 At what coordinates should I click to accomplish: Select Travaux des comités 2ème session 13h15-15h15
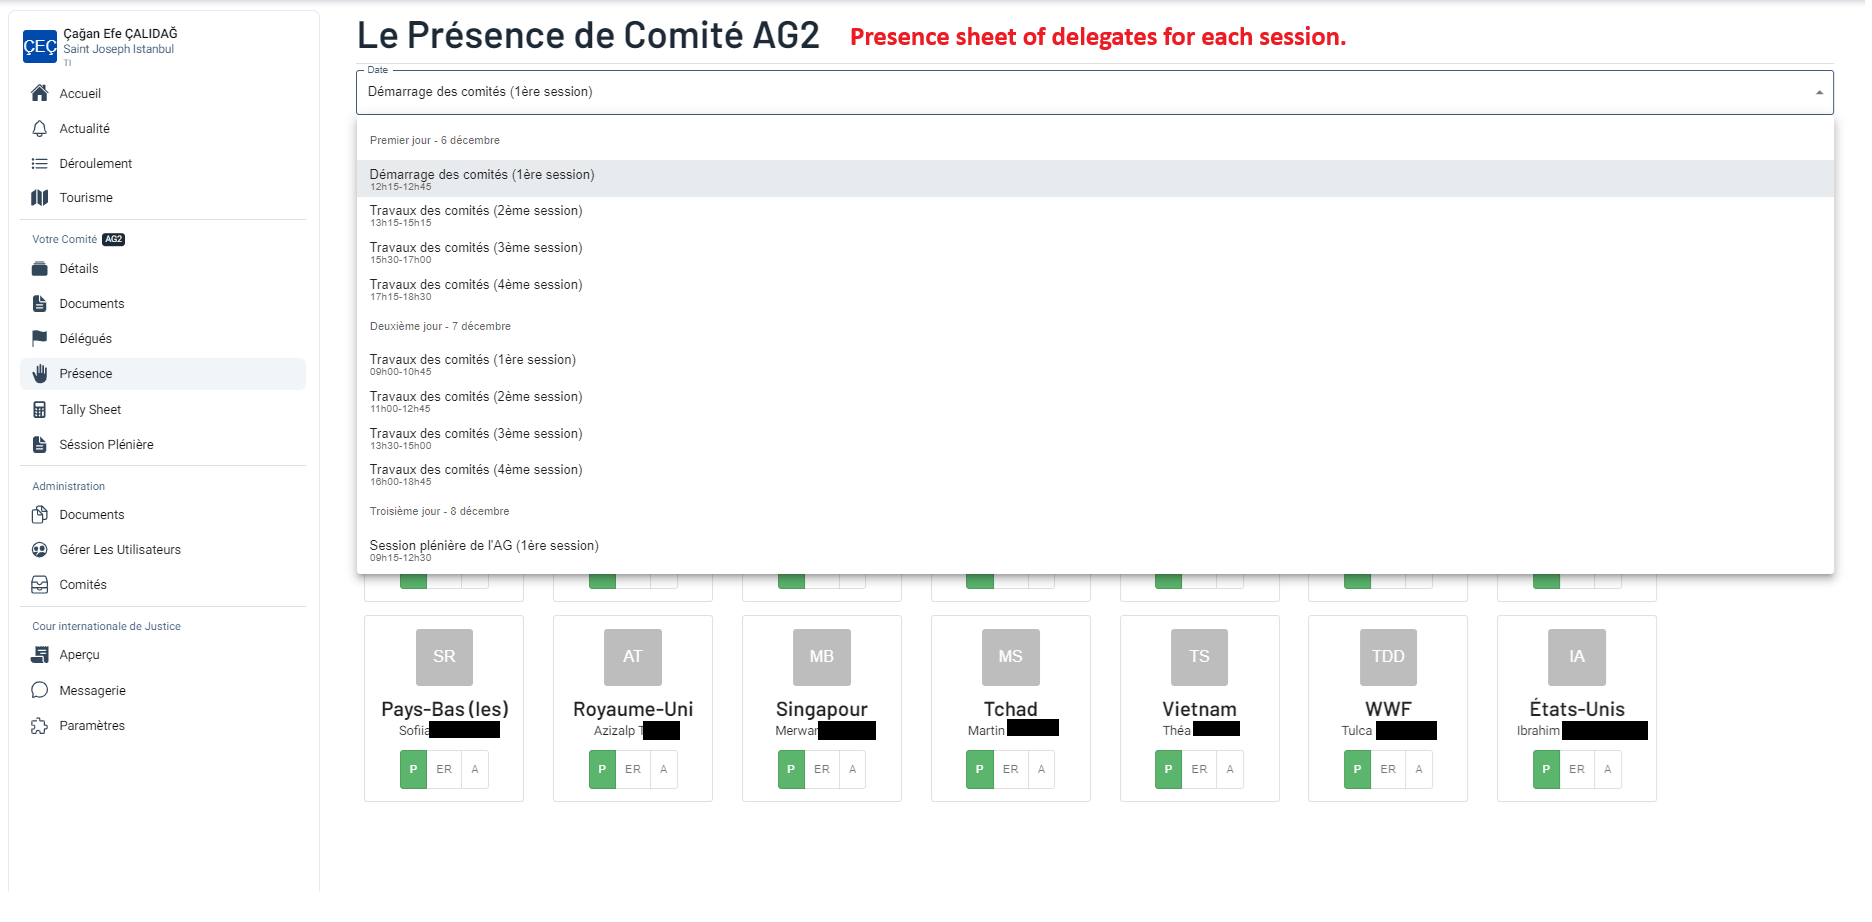coord(476,215)
